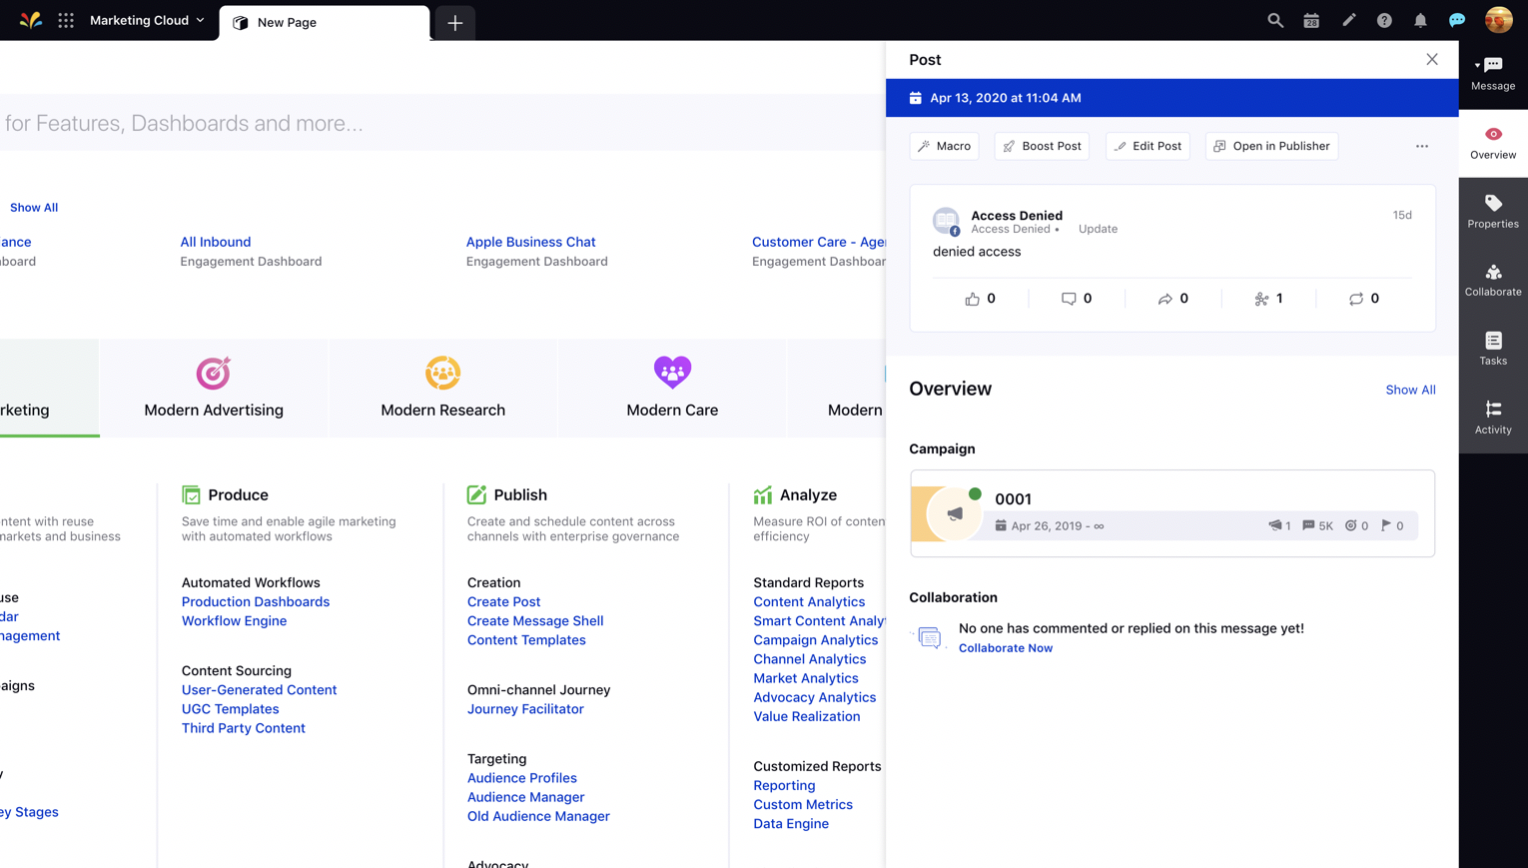Click the Produce section icon
This screenshot has width=1528, height=868.
point(191,495)
